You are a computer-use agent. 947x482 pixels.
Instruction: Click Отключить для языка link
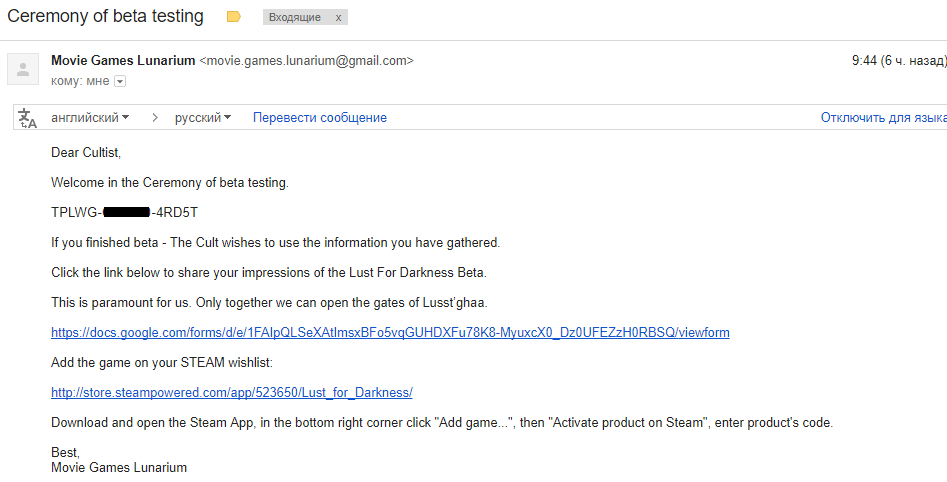tap(883, 118)
